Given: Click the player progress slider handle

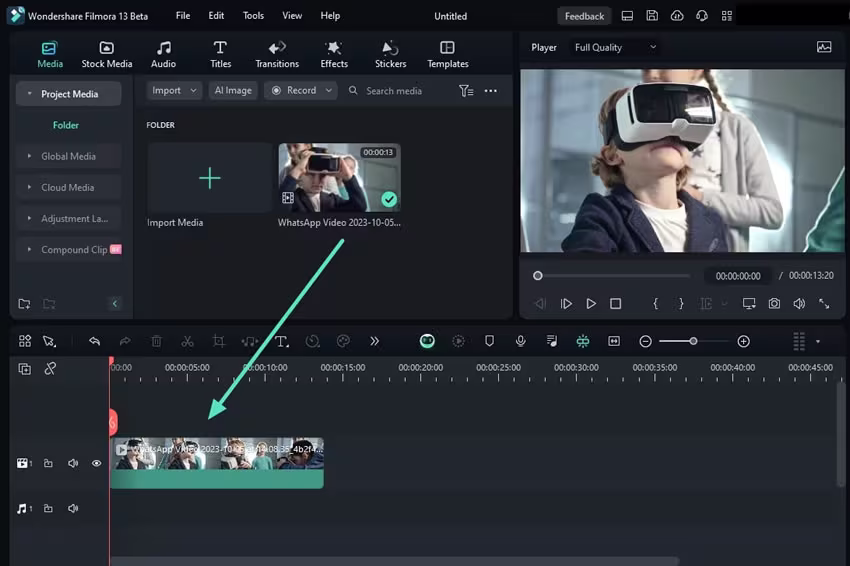Looking at the screenshot, I should click(x=537, y=276).
